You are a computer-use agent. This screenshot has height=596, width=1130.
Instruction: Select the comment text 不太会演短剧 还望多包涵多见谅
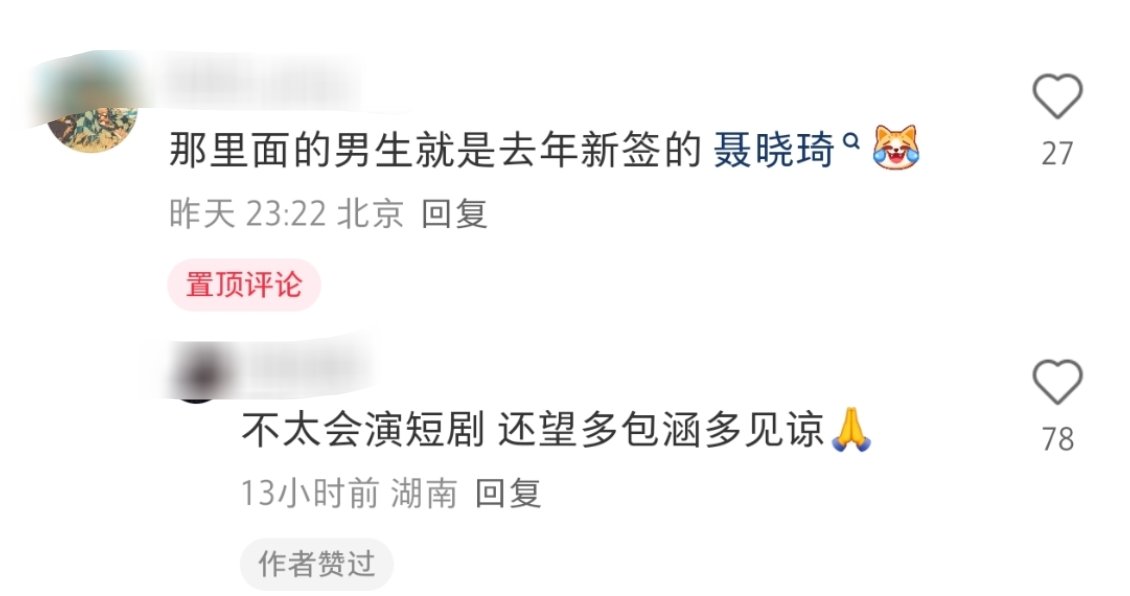tap(533, 430)
